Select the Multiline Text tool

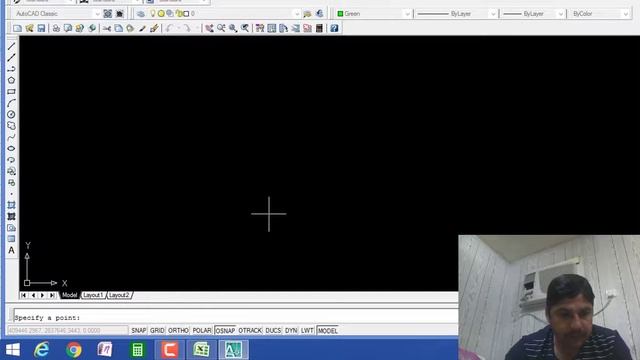click(x=11, y=250)
